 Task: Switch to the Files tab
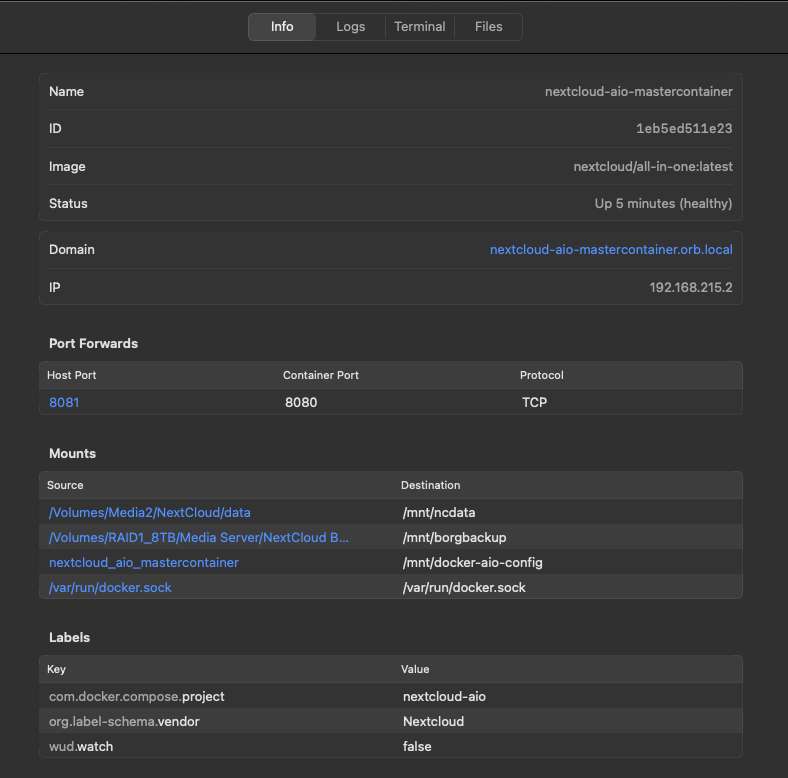(488, 27)
